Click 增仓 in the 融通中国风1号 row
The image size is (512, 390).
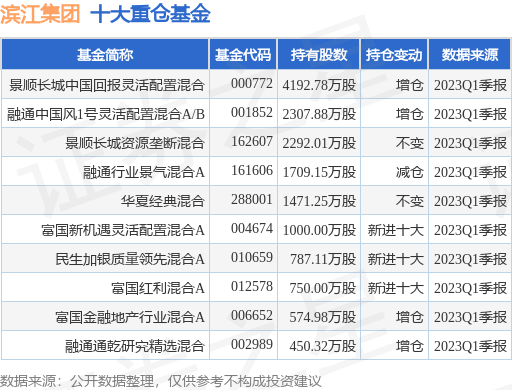pyautogui.click(x=410, y=114)
